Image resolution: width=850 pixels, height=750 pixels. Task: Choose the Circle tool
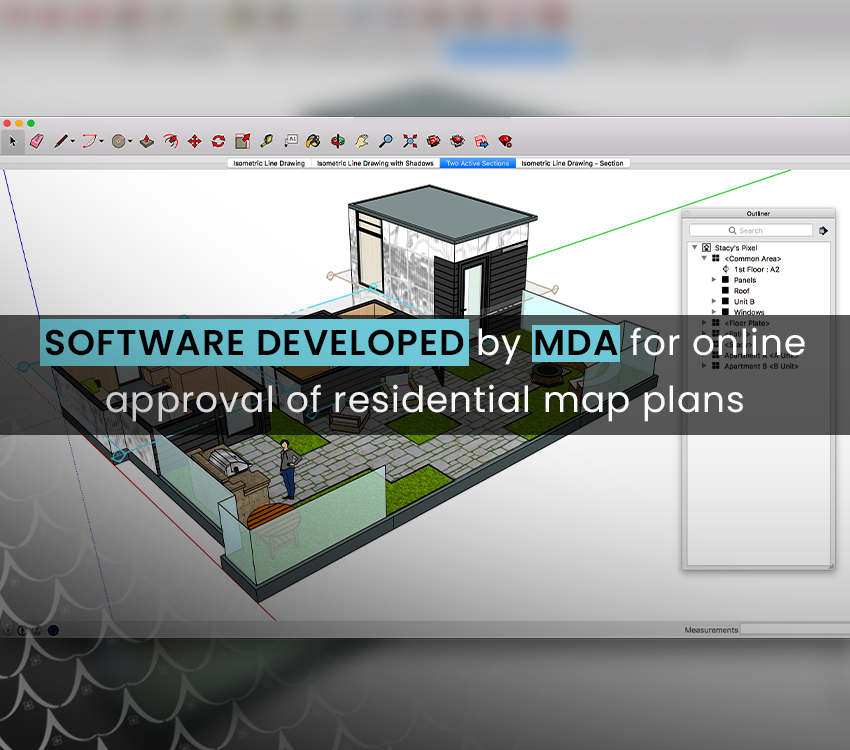pyautogui.click(x=119, y=141)
